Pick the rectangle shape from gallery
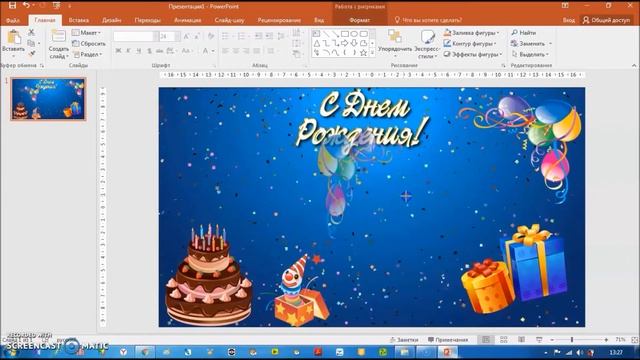640x360 pixels. (345, 33)
